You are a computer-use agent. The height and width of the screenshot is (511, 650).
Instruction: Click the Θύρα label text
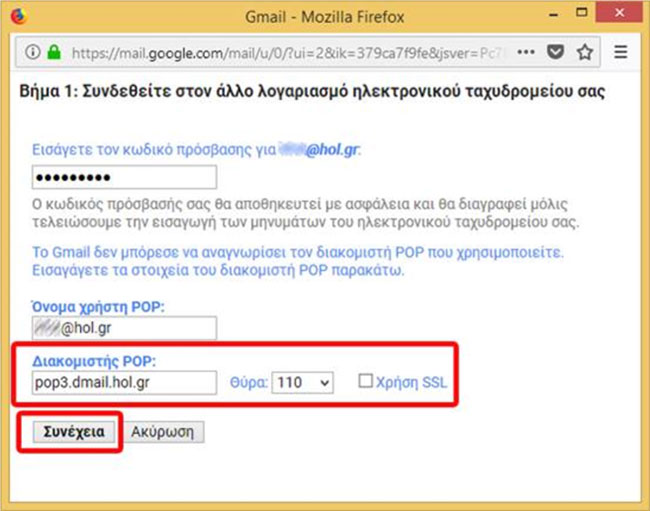249,382
